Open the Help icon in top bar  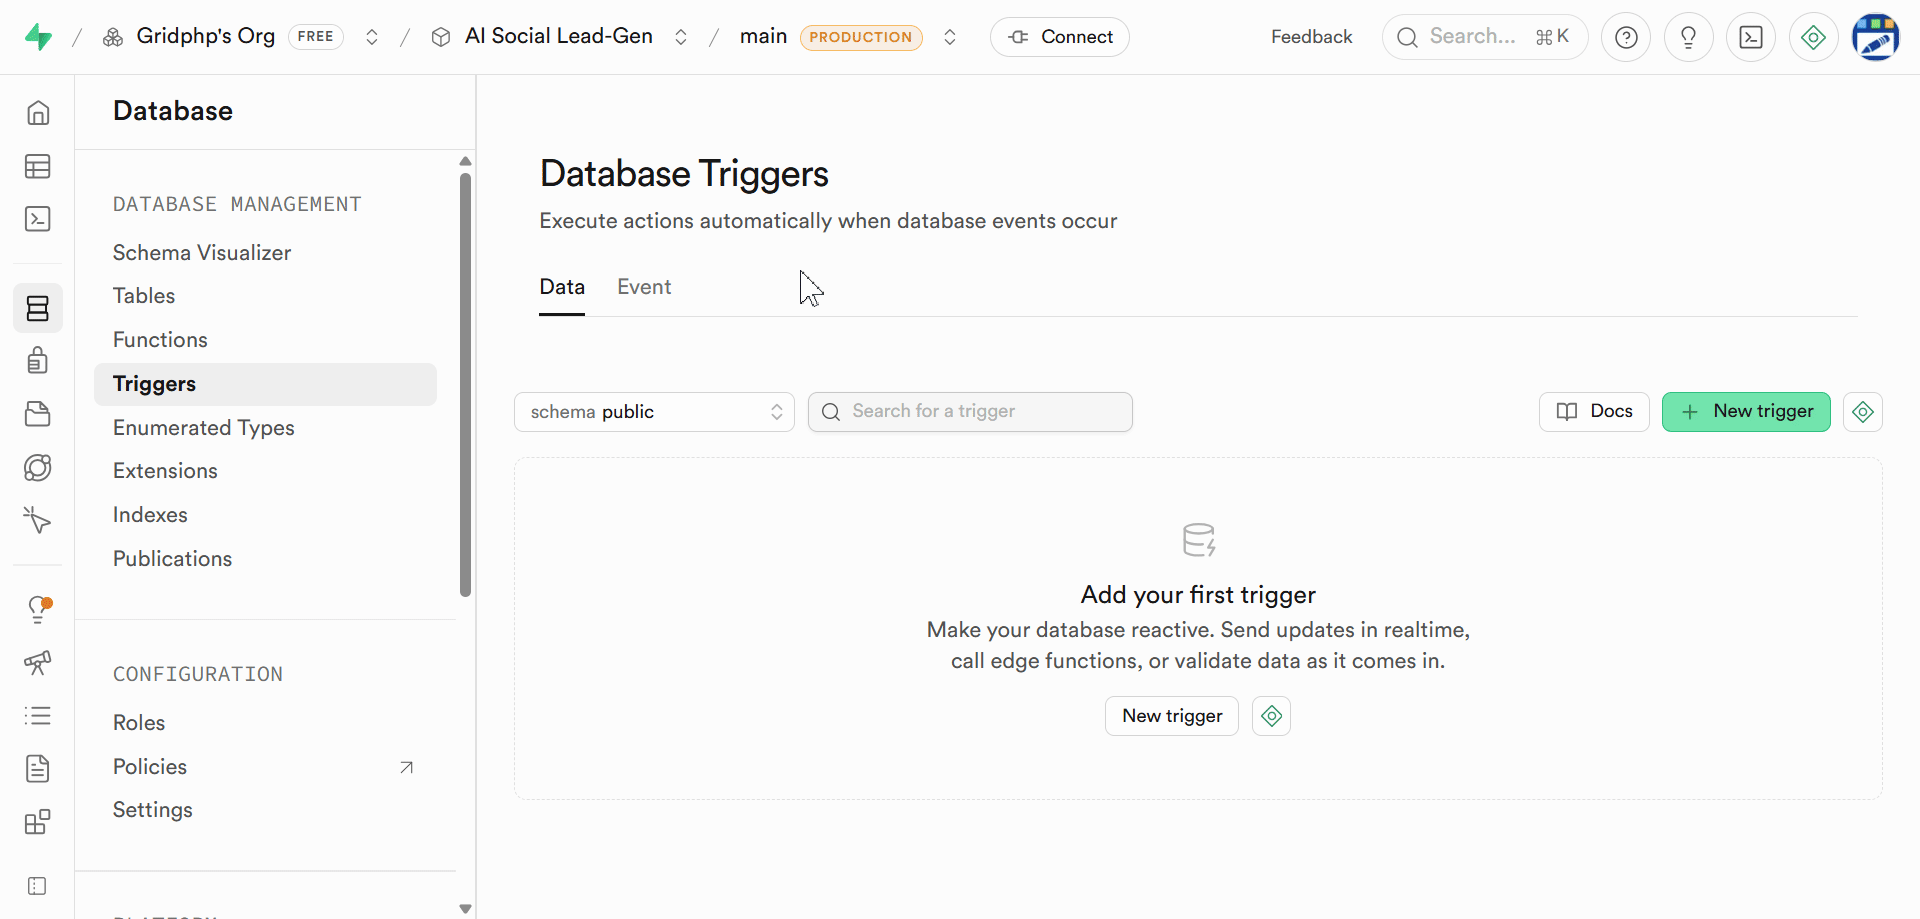pos(1626,38)
